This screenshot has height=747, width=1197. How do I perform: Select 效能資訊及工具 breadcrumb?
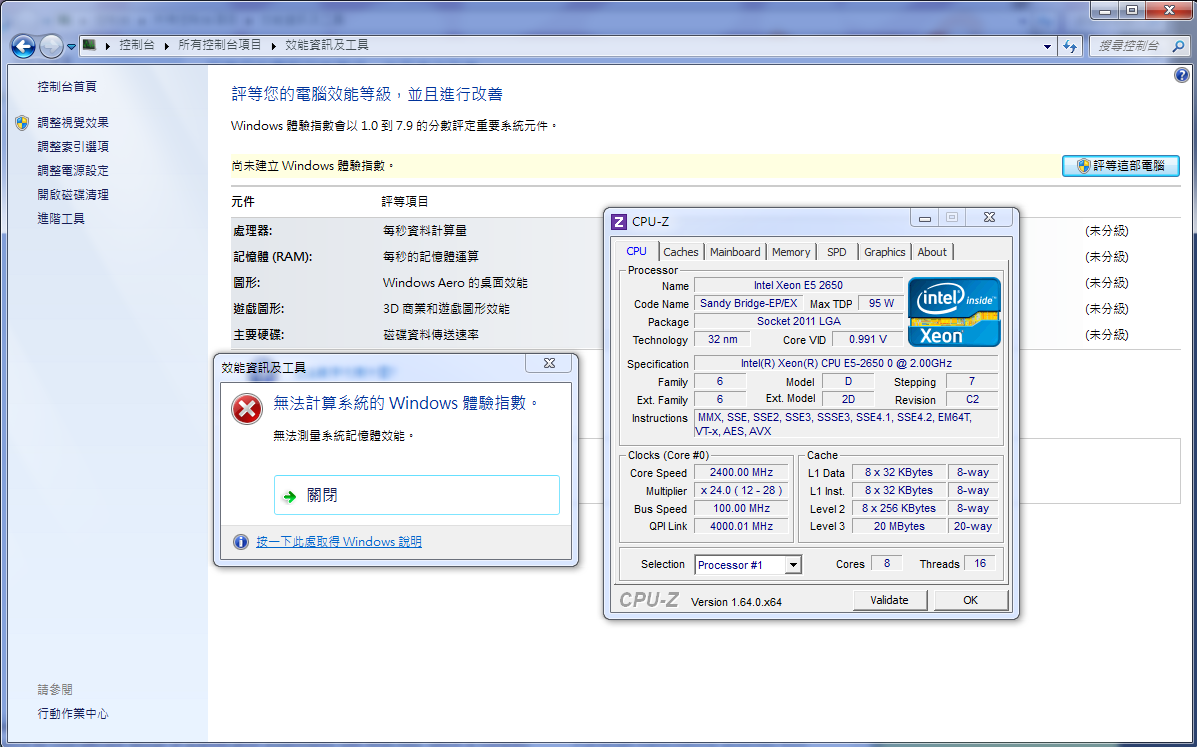point(327,45)
